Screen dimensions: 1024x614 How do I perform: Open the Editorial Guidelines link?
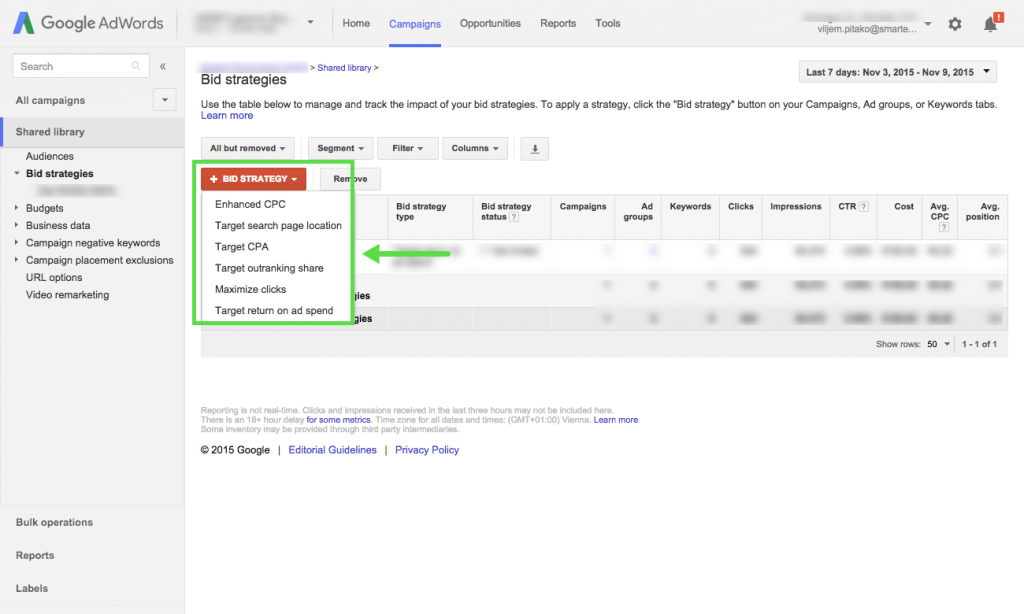(x=332, y=450)
